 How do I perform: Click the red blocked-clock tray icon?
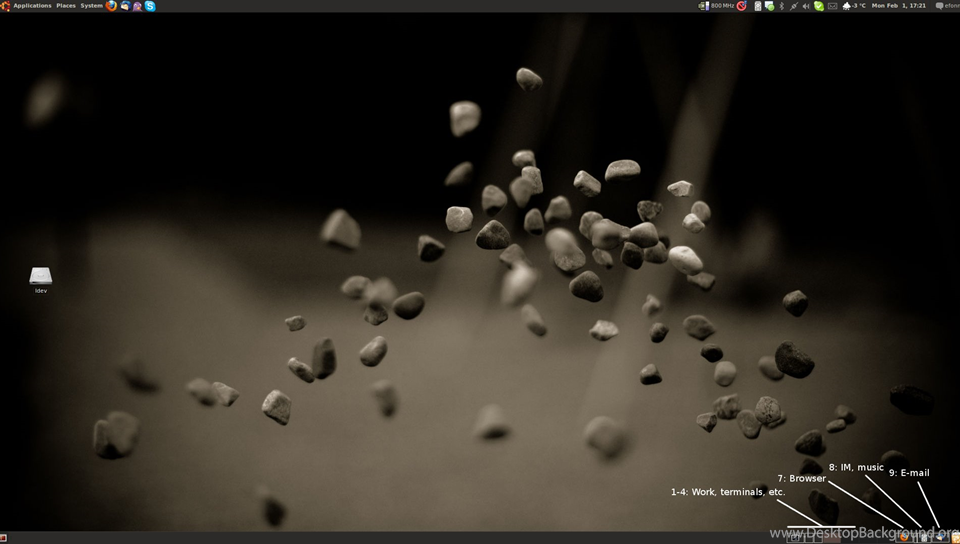pos(741,6)
